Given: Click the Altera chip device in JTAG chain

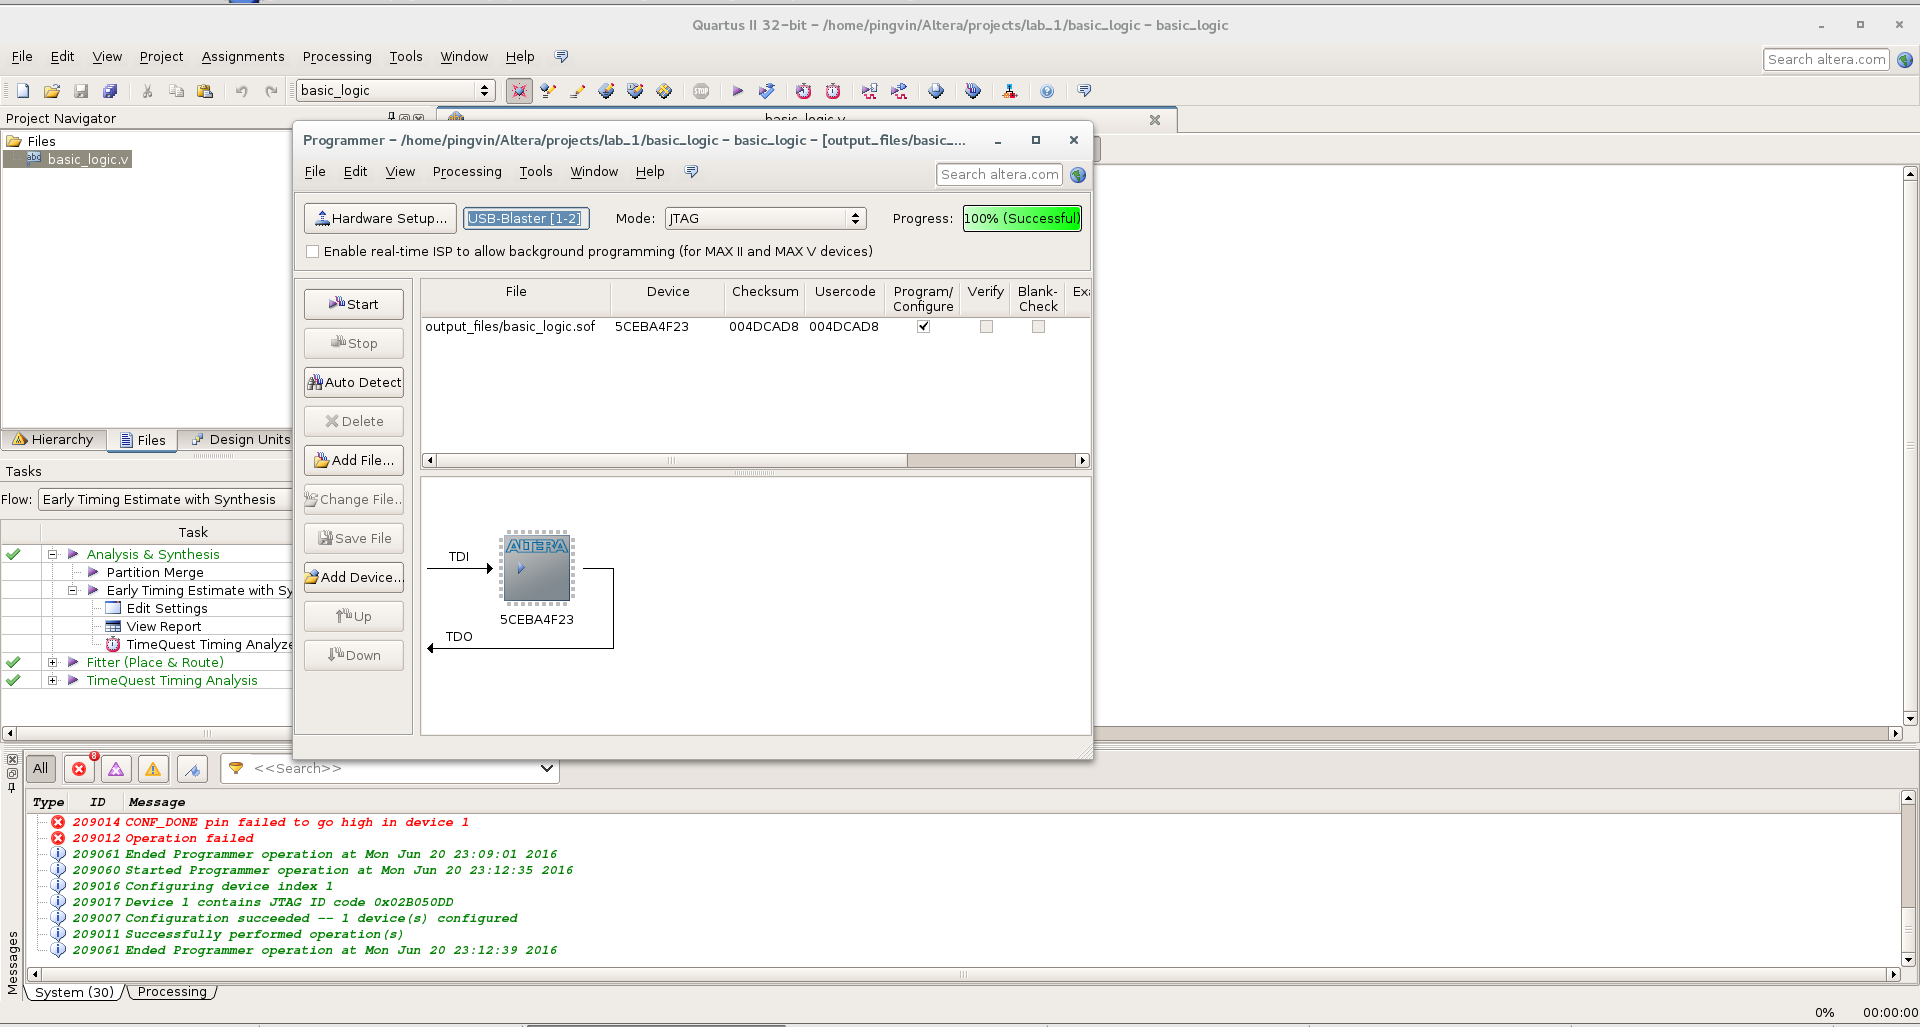Looking at the screenshot, I should click(x=537, y=569).
